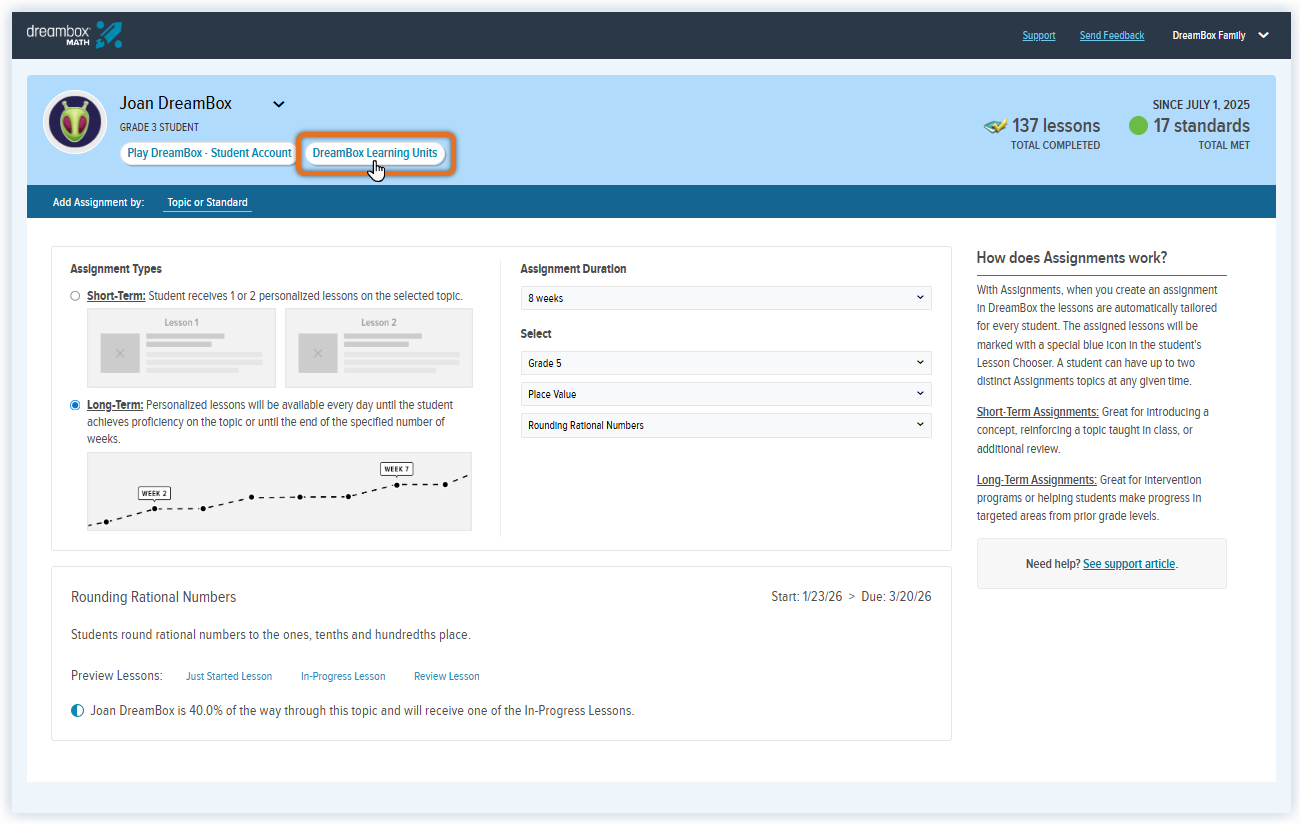Viewport: 1300px width, 824px height.
Task: Expand the student switcher chevron beside Joan DreamBox
Action: point(279,104)
